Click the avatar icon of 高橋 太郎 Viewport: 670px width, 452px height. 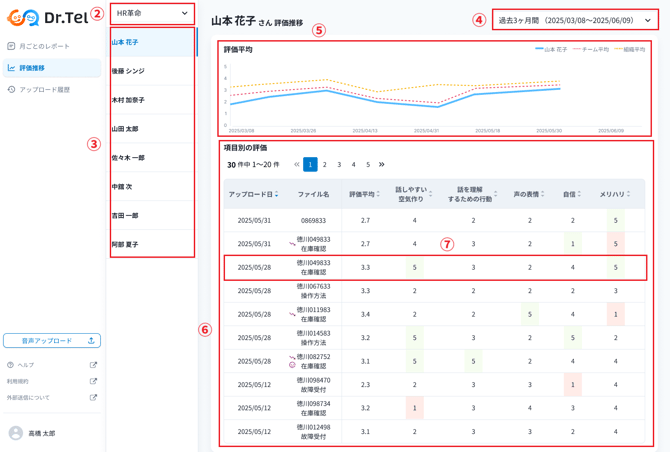coord(16,433)
